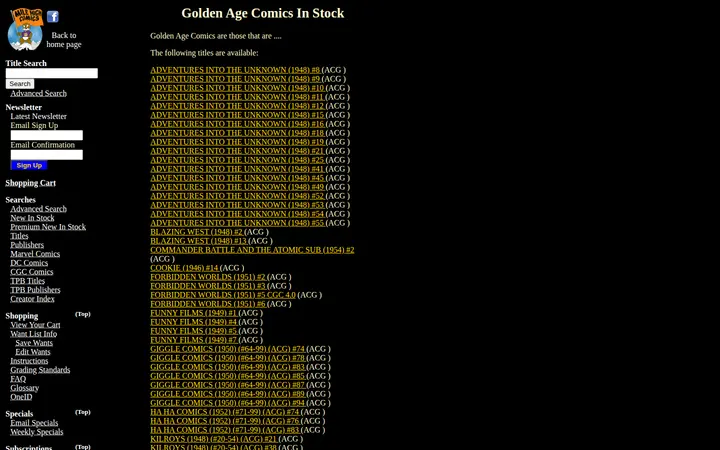Open Forbidden Worlds (1951) #2
The height and width of the screenshot is (450, 720).
[208, 277]
